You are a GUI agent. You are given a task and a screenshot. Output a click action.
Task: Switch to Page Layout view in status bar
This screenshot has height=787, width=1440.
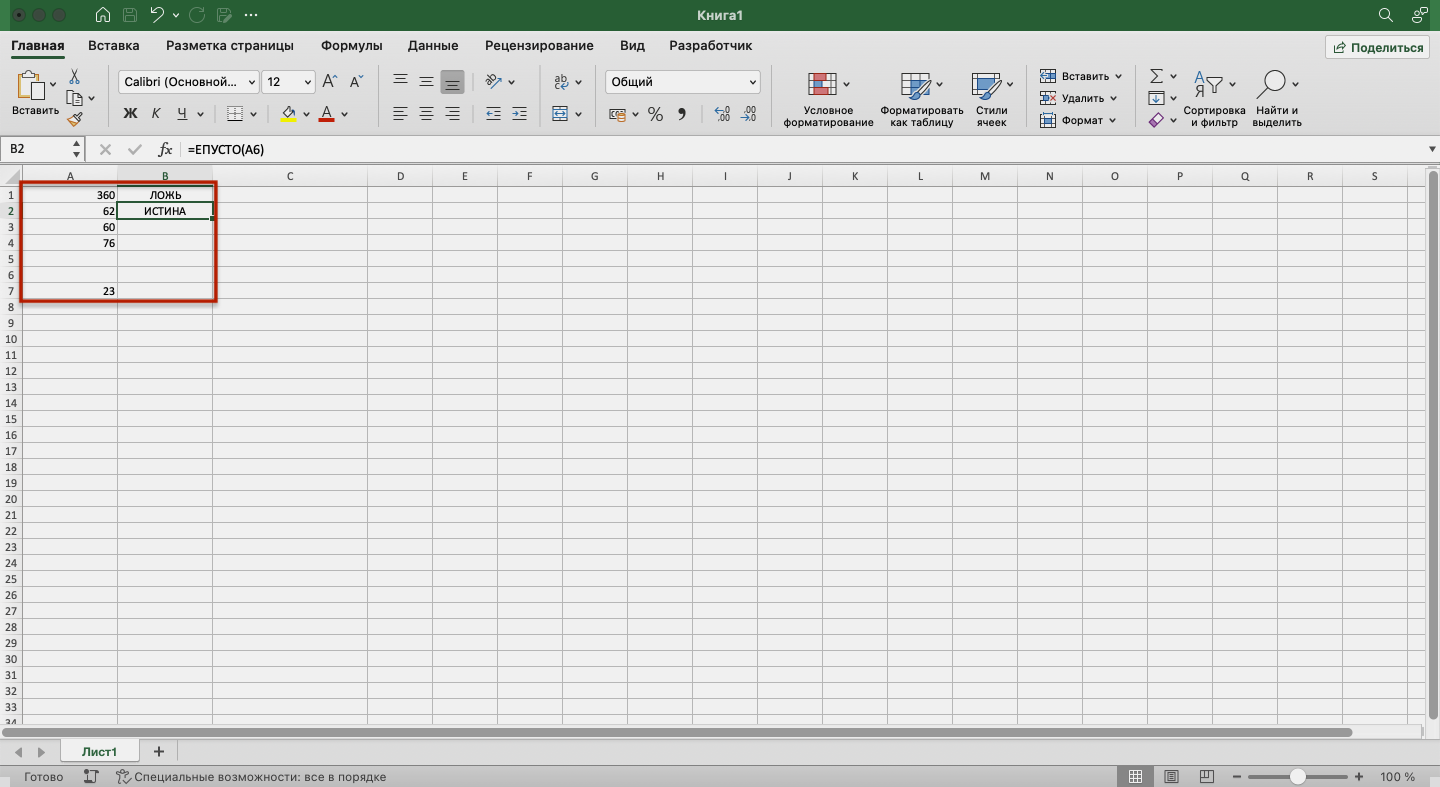click(1172, 777)
